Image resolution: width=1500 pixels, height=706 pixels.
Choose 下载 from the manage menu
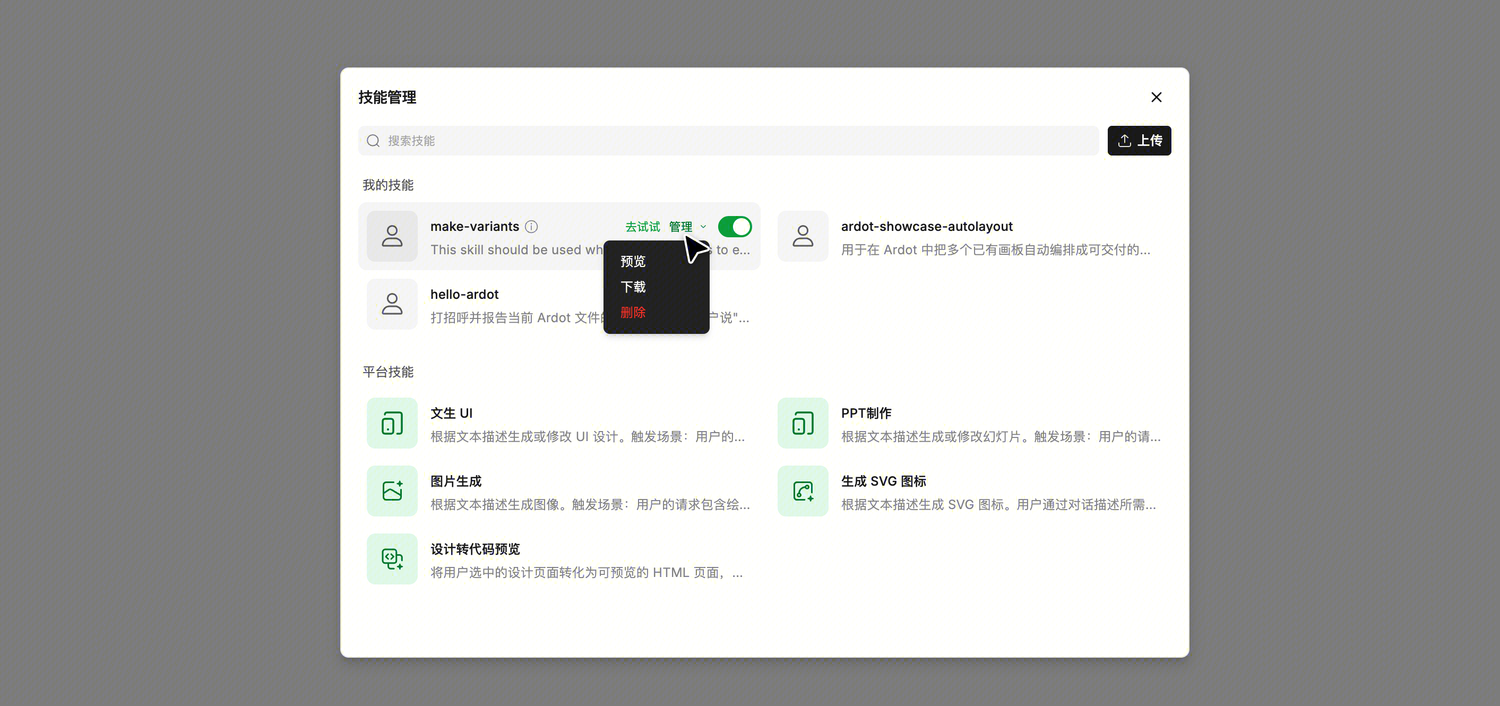coord(633,287)
